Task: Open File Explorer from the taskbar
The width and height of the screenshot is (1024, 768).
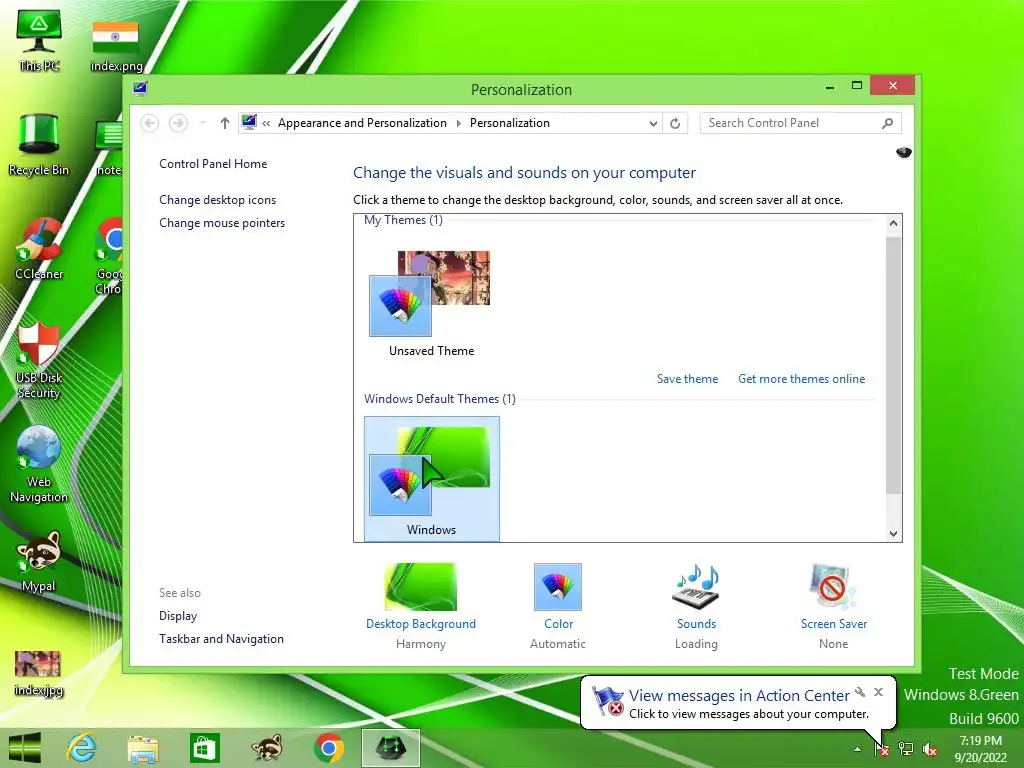Action: coord(143,748)
